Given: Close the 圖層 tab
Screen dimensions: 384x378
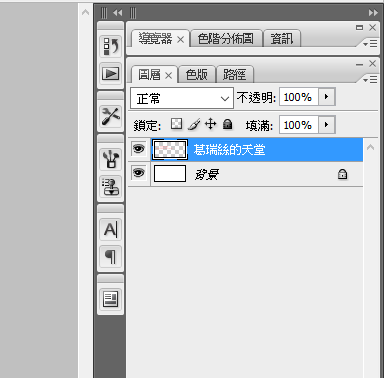Looking at the screenshot, I should tap(168, 76).
